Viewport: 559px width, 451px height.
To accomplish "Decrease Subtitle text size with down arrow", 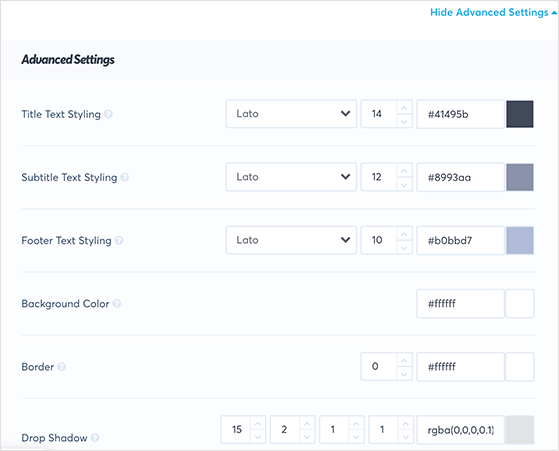I will pos(404,184).
